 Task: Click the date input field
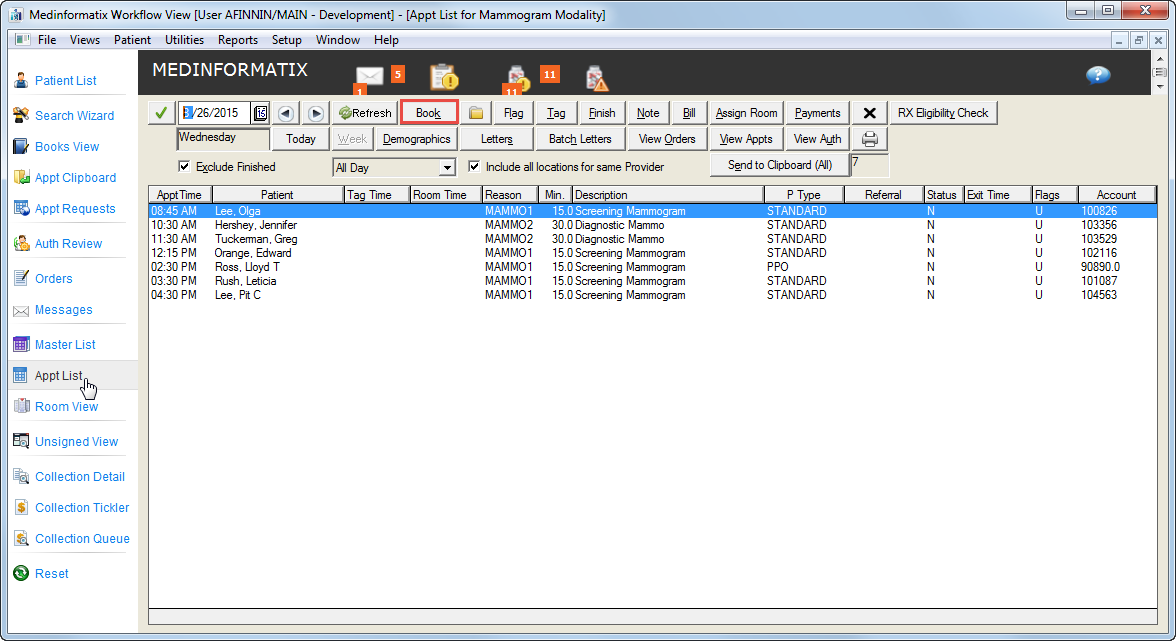[214, 113]
